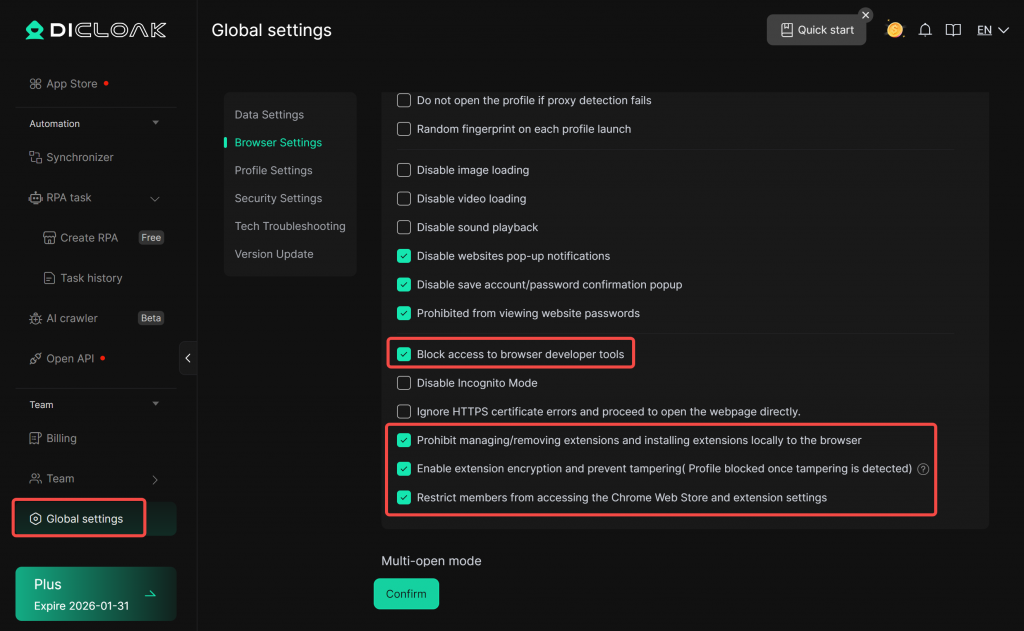Collapse the sidebar with arrow handle

(x=188, y=358)
